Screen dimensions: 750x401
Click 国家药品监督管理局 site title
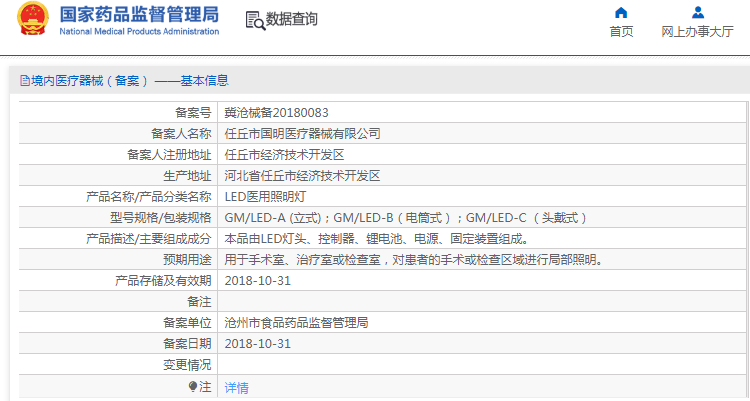[x=139, y=14]
